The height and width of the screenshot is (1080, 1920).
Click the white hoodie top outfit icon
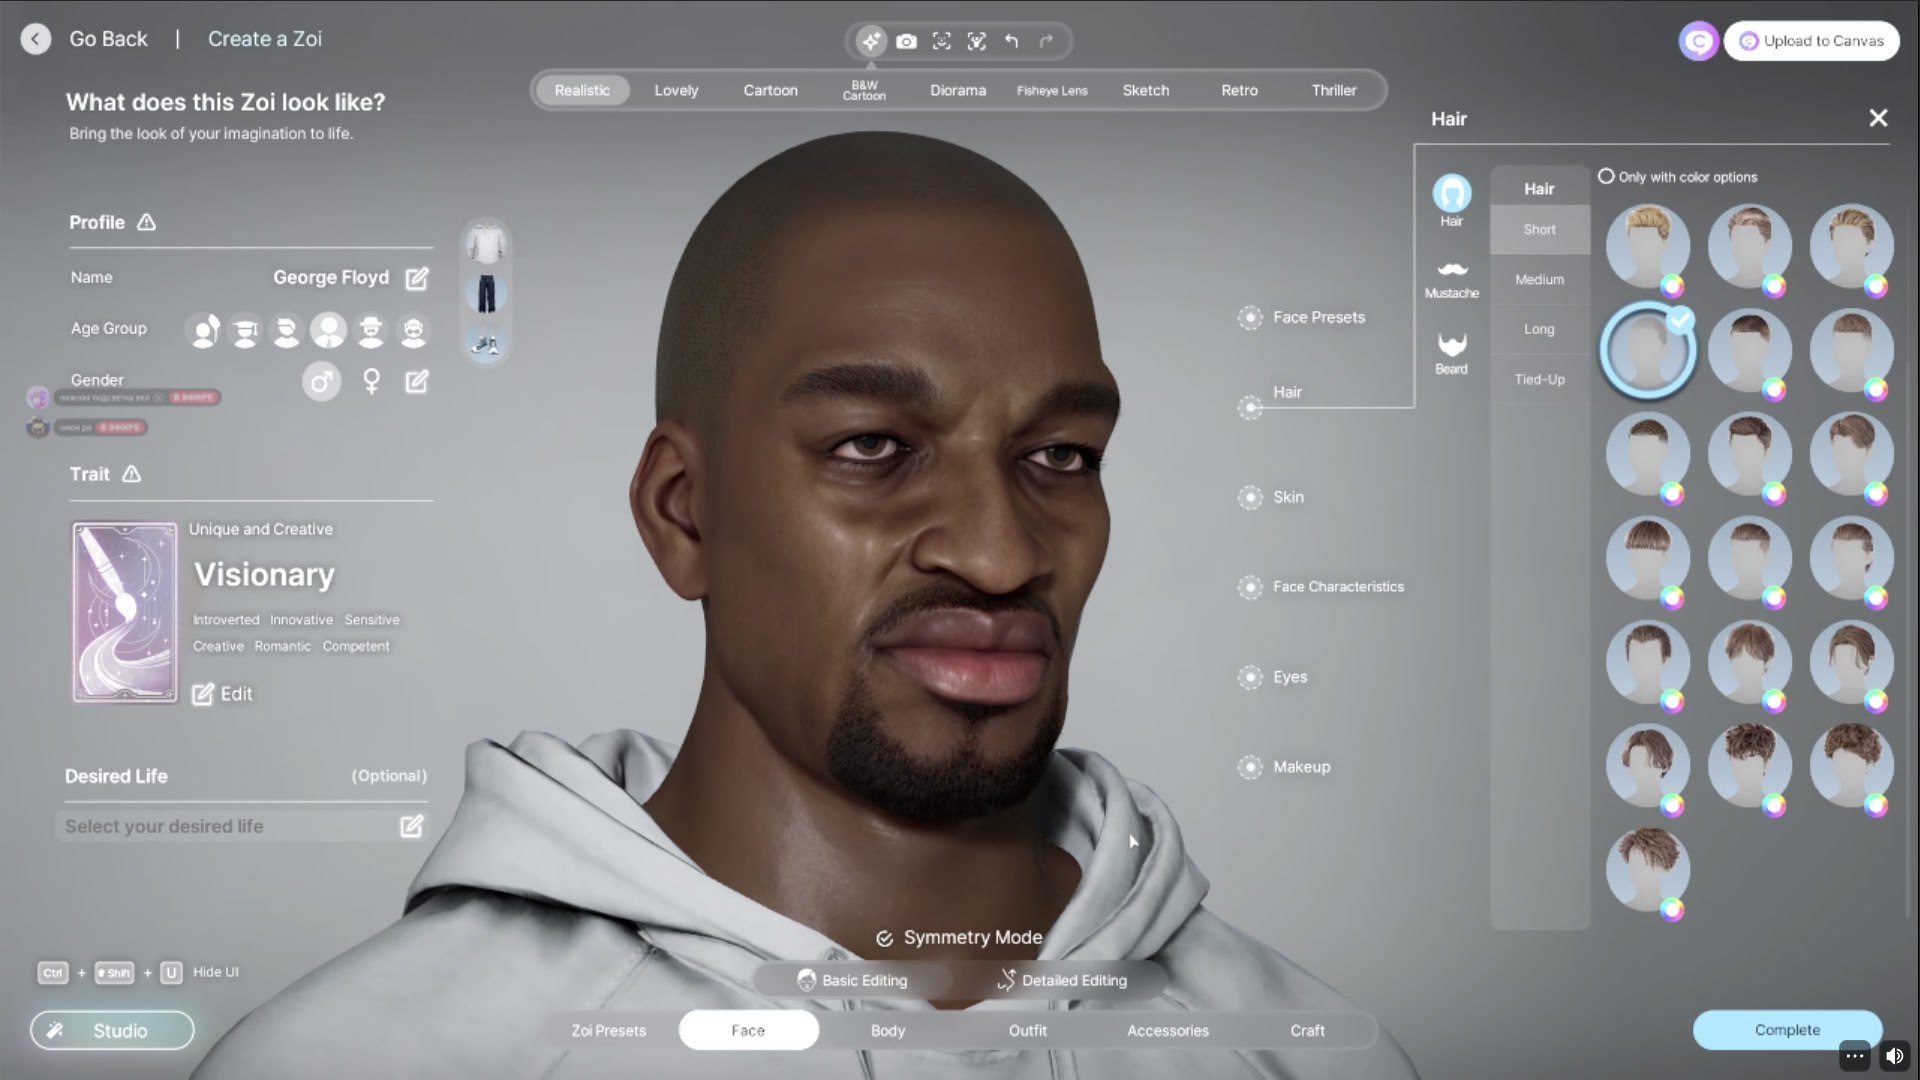[486, 243]
